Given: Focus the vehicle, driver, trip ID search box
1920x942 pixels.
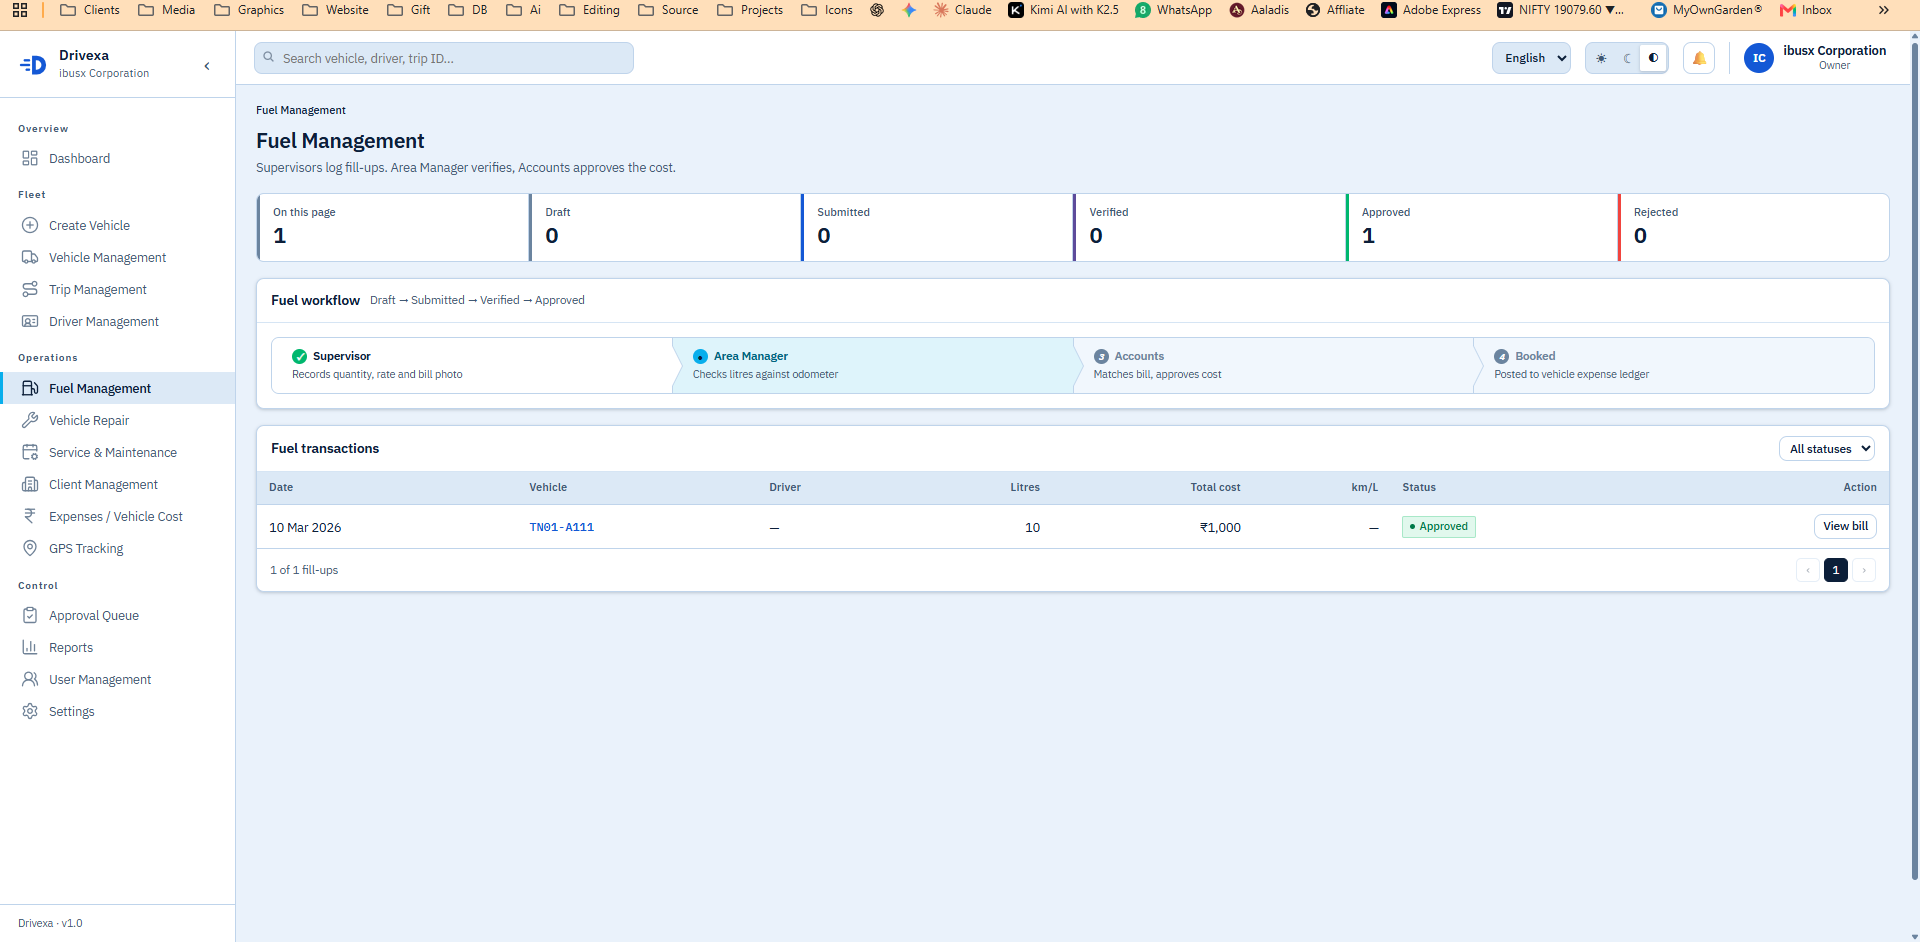Looking at the screenshot, I should [444, 58].
